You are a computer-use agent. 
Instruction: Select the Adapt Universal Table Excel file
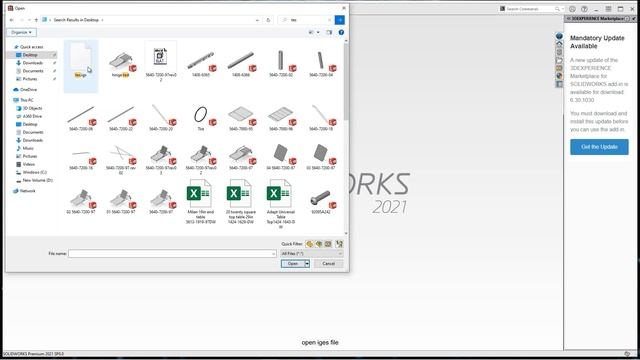click(x=281, y=203)
